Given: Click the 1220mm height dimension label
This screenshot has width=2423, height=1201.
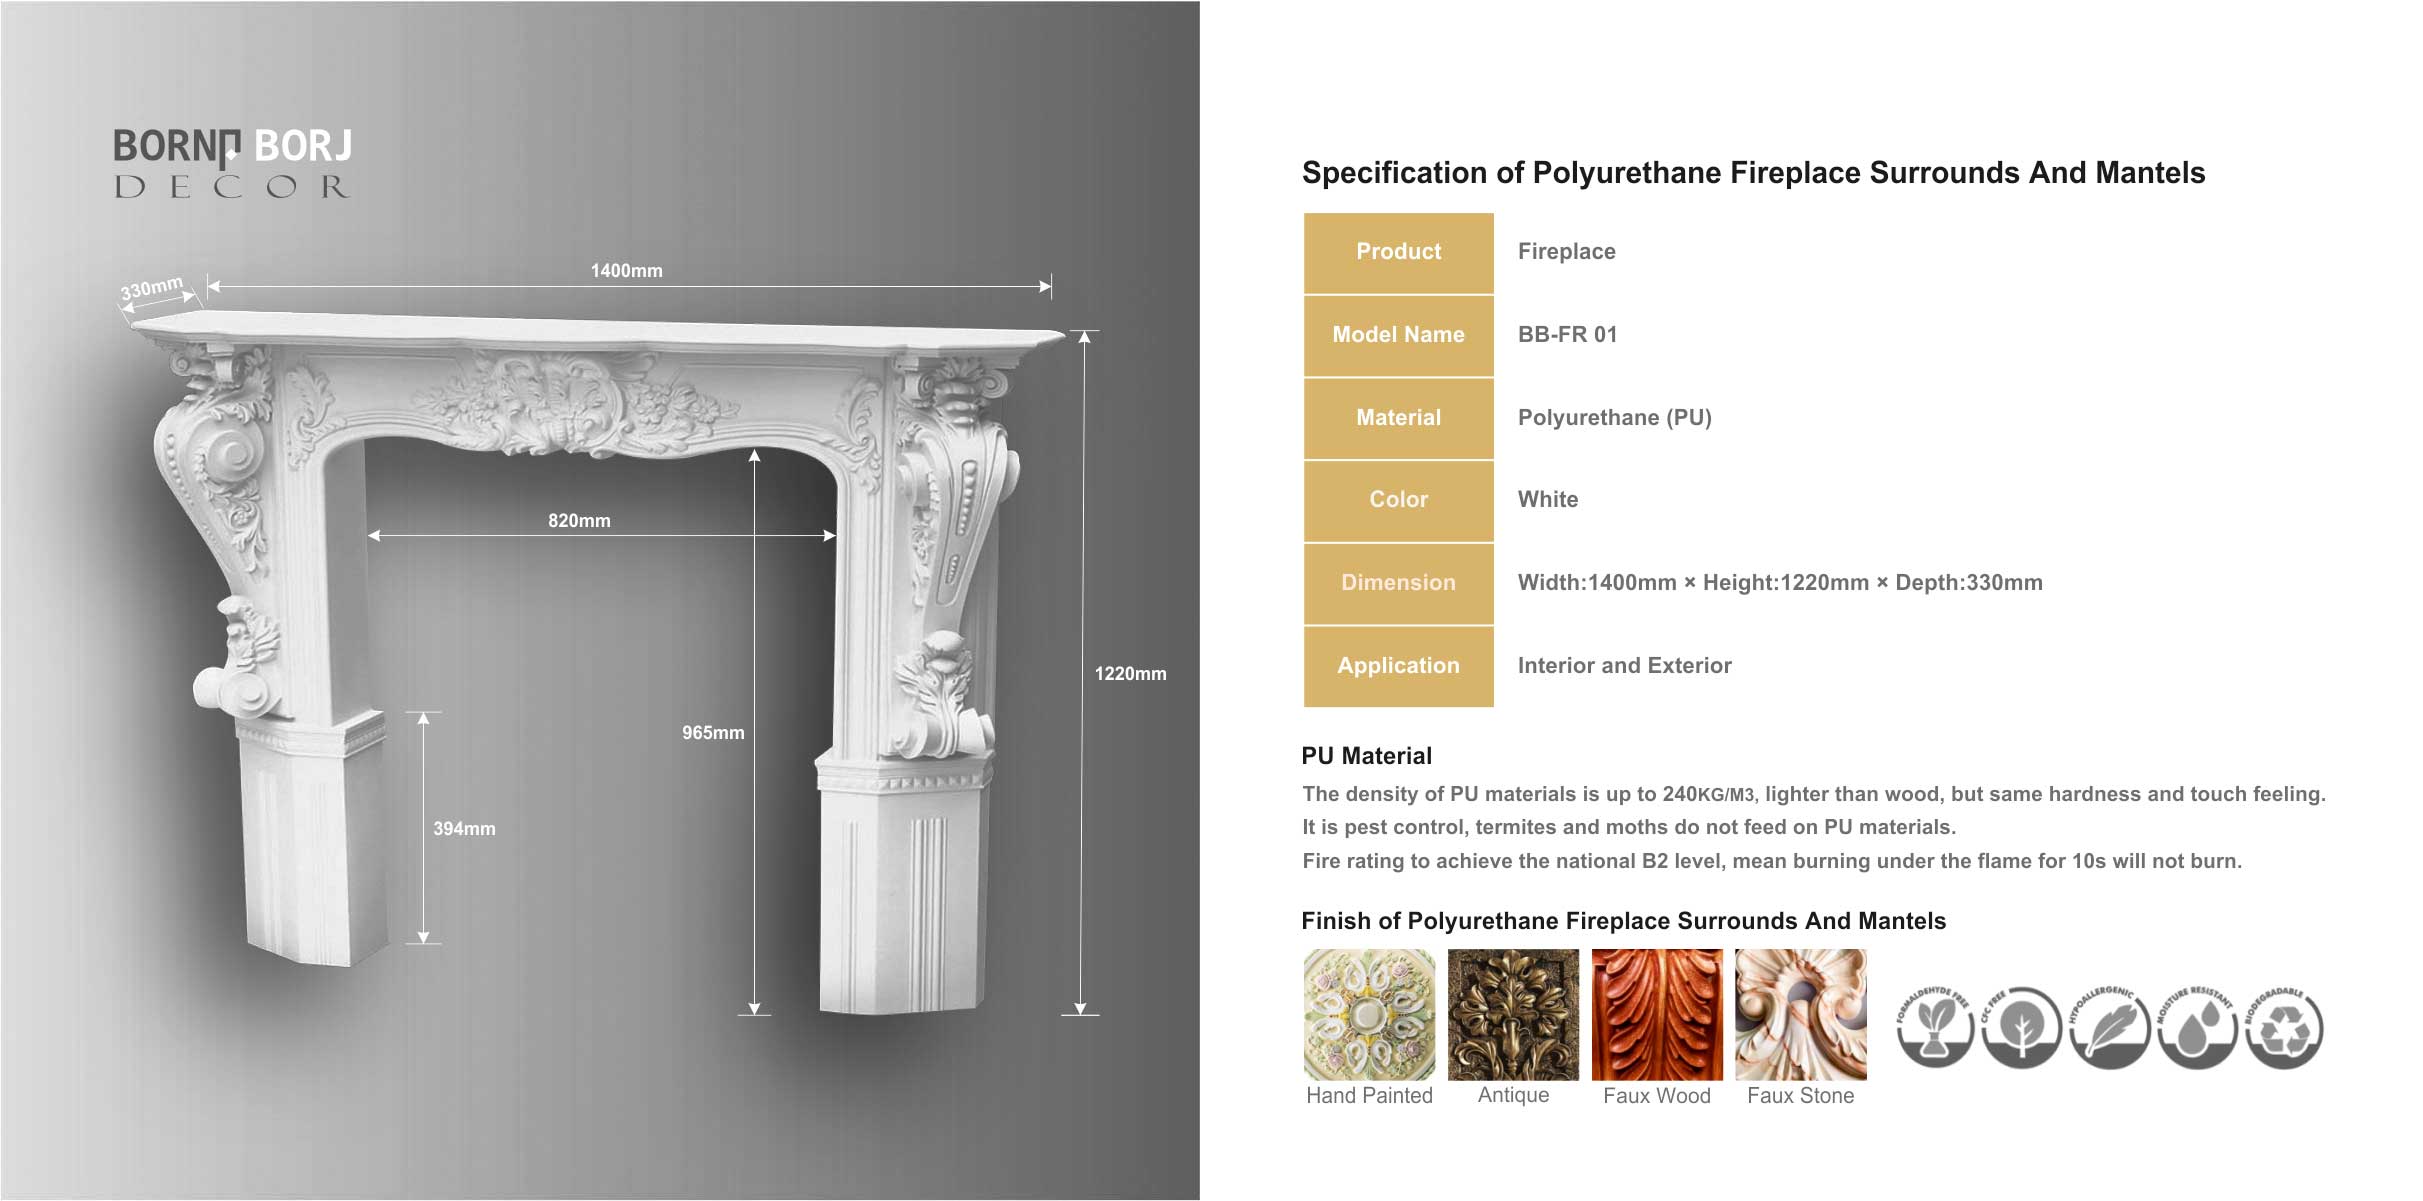Looking at the screenshot, I should (1130, 674).
